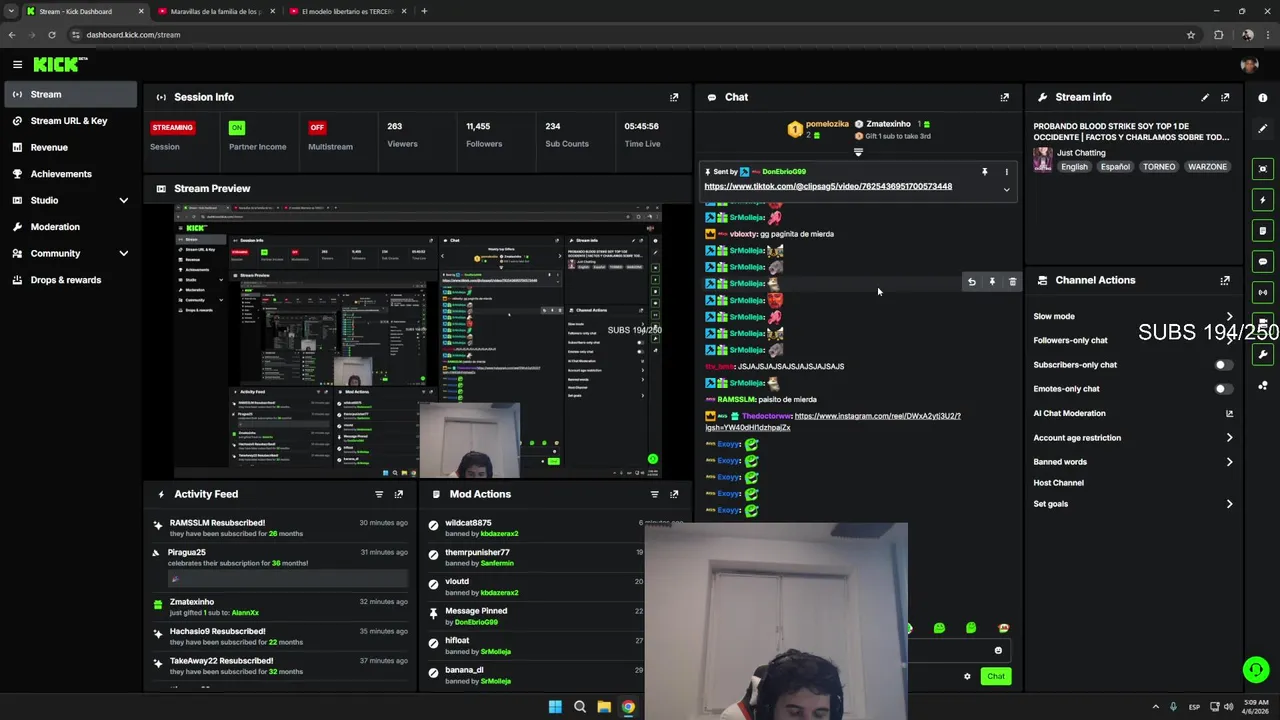
Task: Open Thedoctorwx's Instagram reel link
Action: point(833,422)
